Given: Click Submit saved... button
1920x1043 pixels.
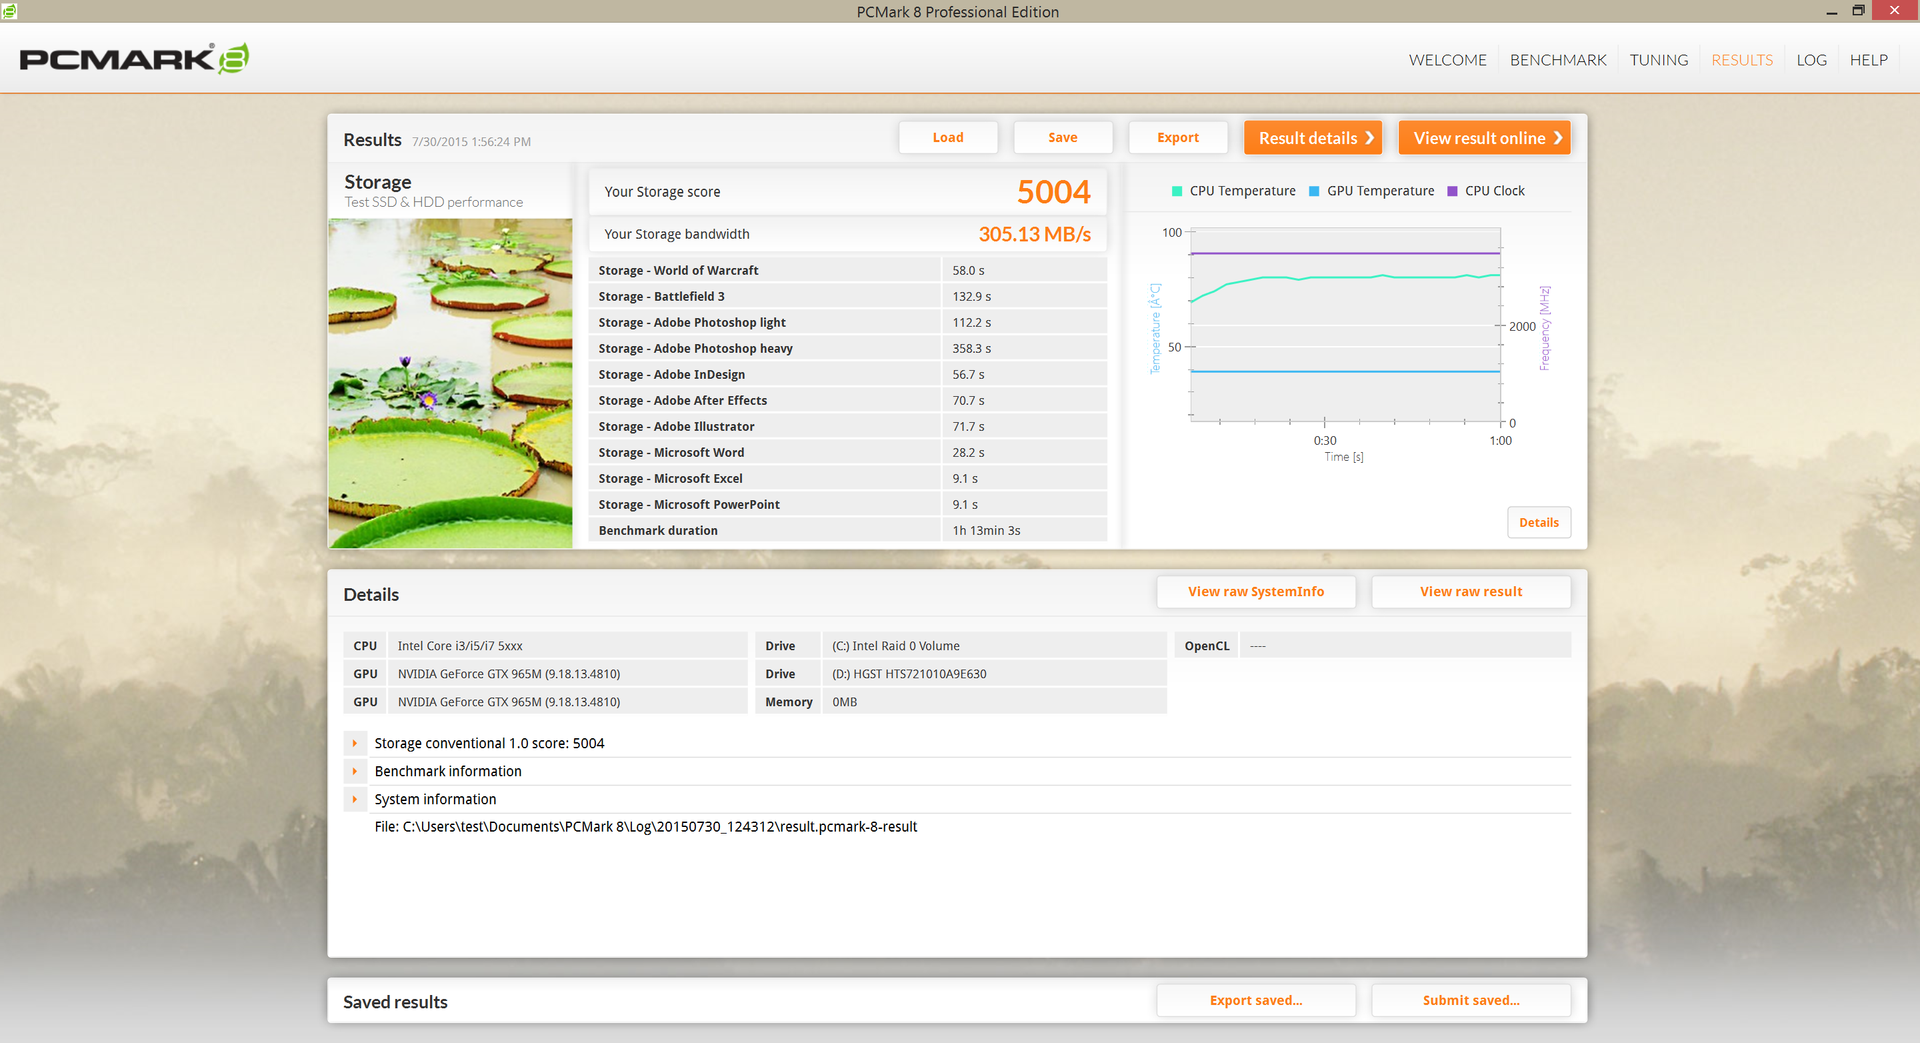Looking at the screenshot, I should click(1471, 1001).
